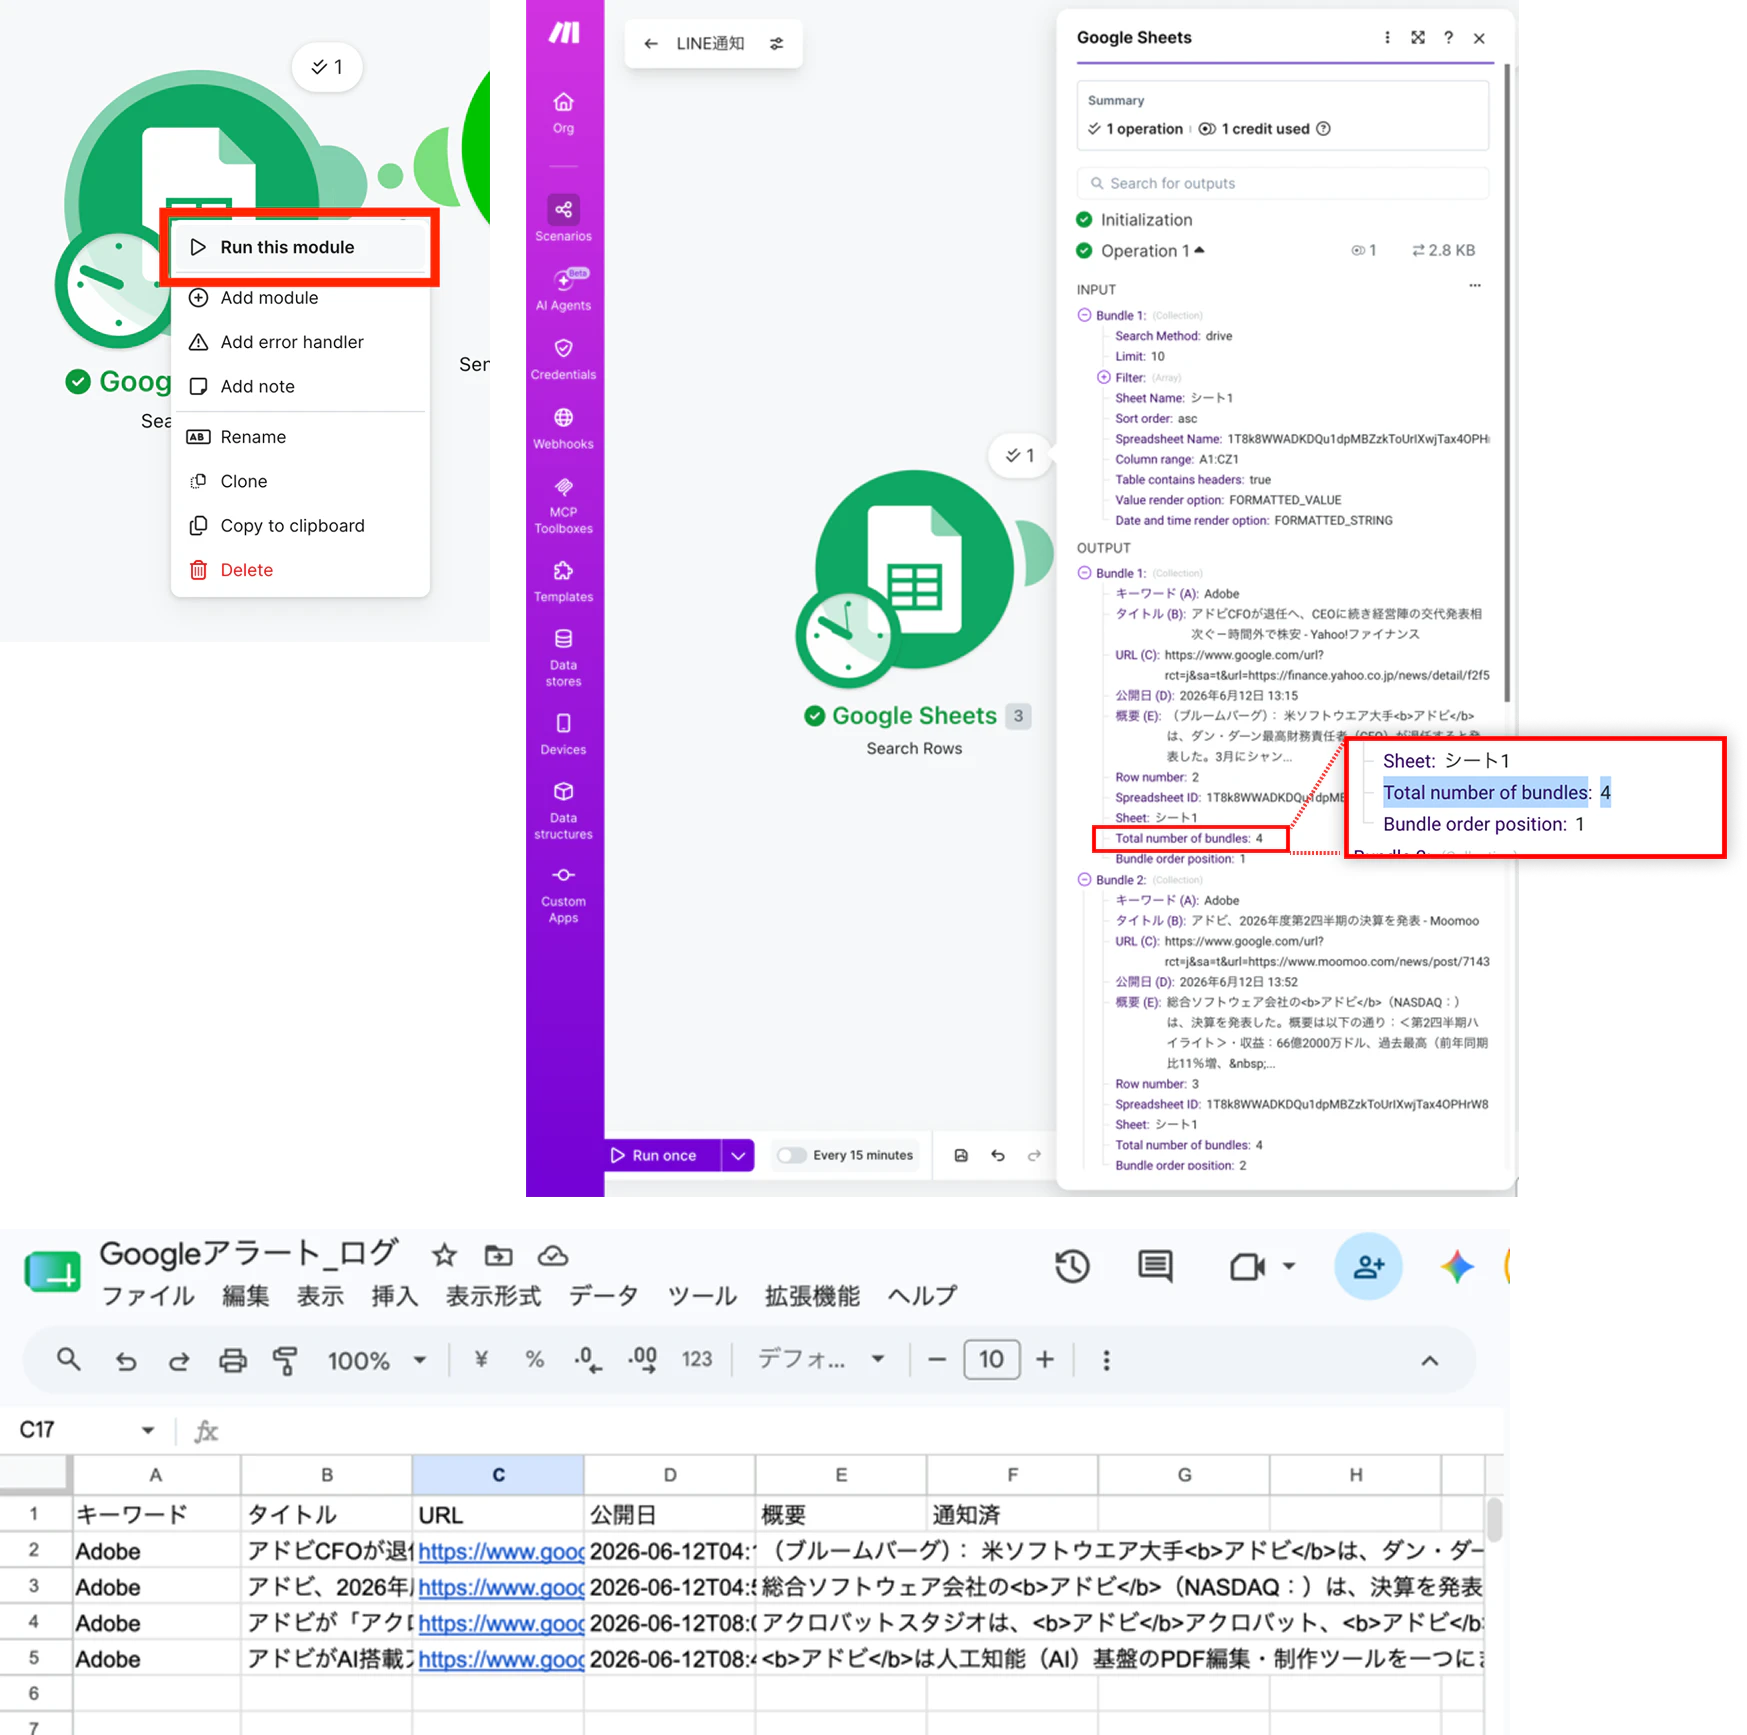This screenshot has height=1735, width=1747.
Task: Toggle the Every 15 minutes schedule switch
Action: coord(791,1155)
